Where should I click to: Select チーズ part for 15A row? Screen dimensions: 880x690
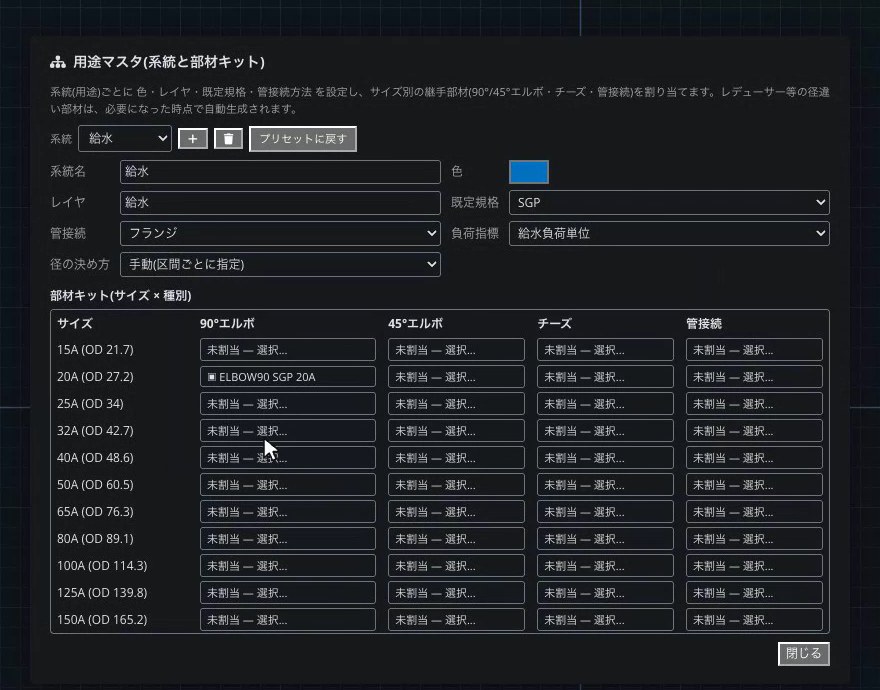(605, 350)
